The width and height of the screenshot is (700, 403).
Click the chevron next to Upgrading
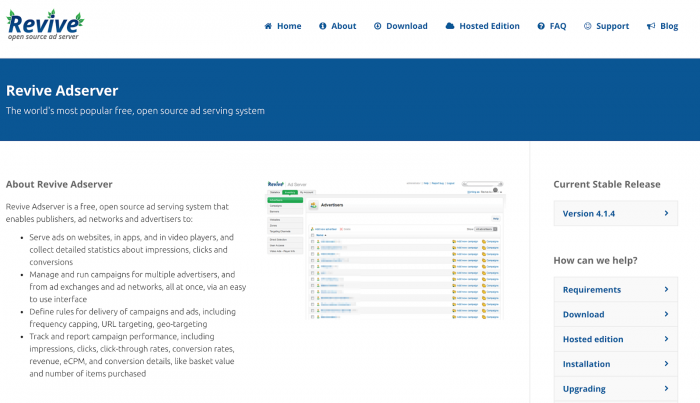click(666, 389)
